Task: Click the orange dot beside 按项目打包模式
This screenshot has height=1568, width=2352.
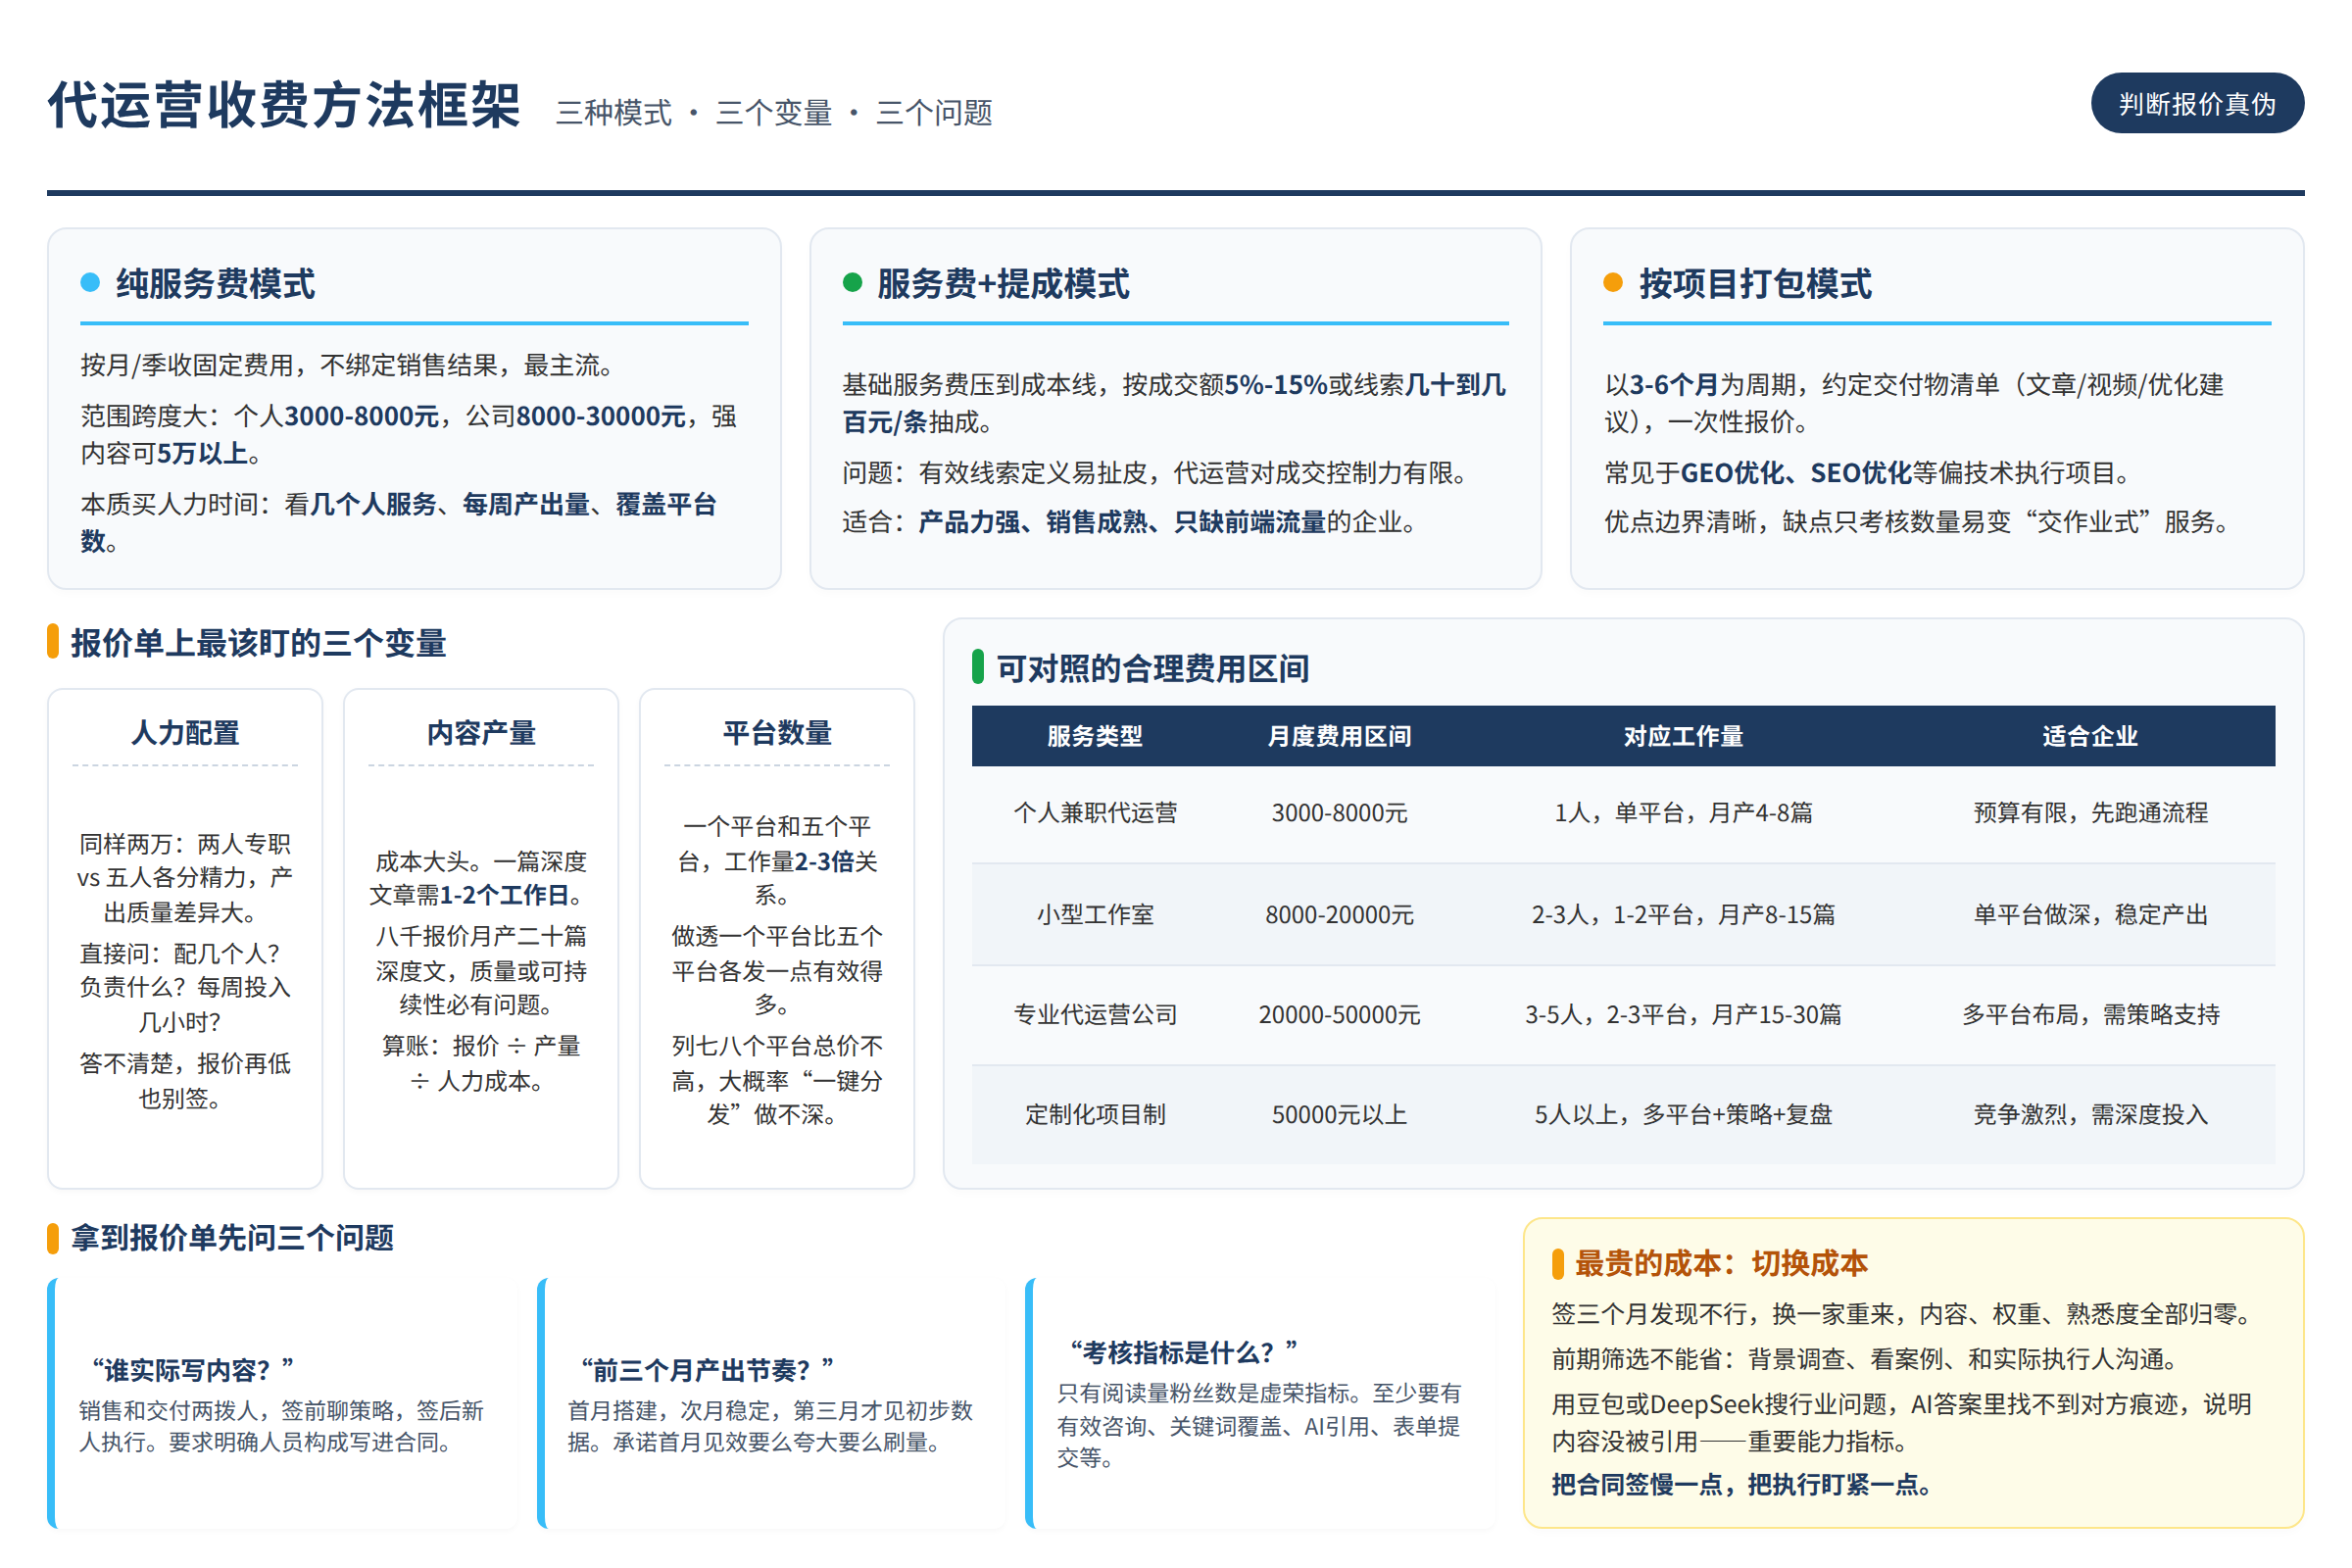Action: coord(1613,282)
